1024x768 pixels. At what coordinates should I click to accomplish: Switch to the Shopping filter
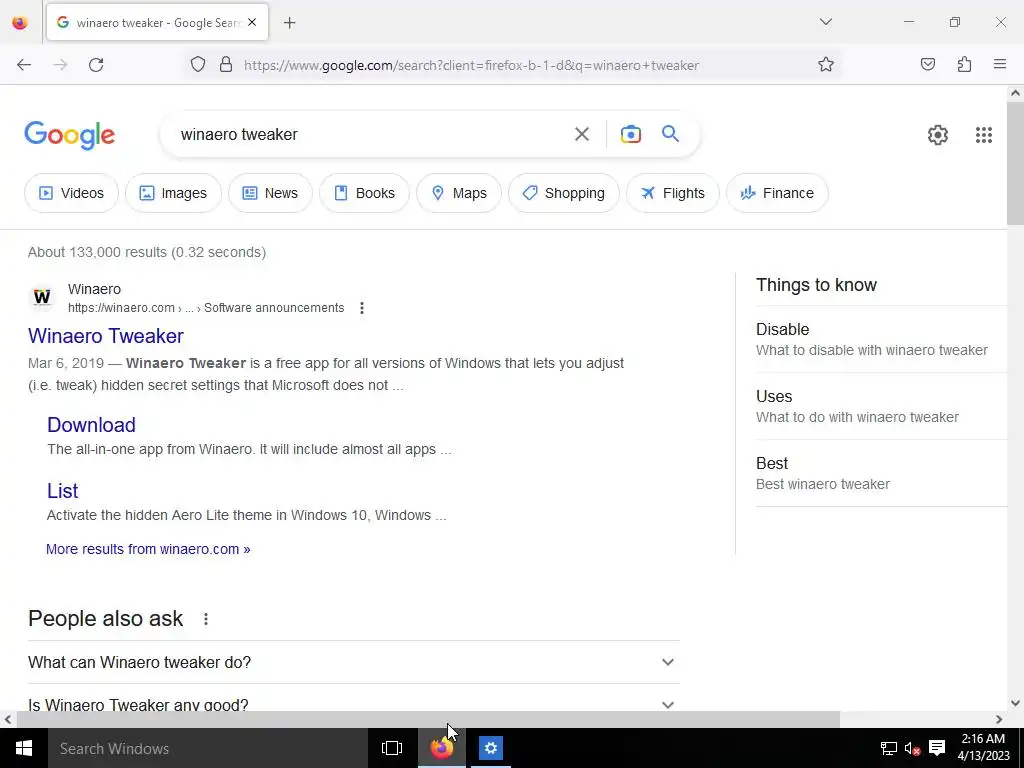[564, 193]
